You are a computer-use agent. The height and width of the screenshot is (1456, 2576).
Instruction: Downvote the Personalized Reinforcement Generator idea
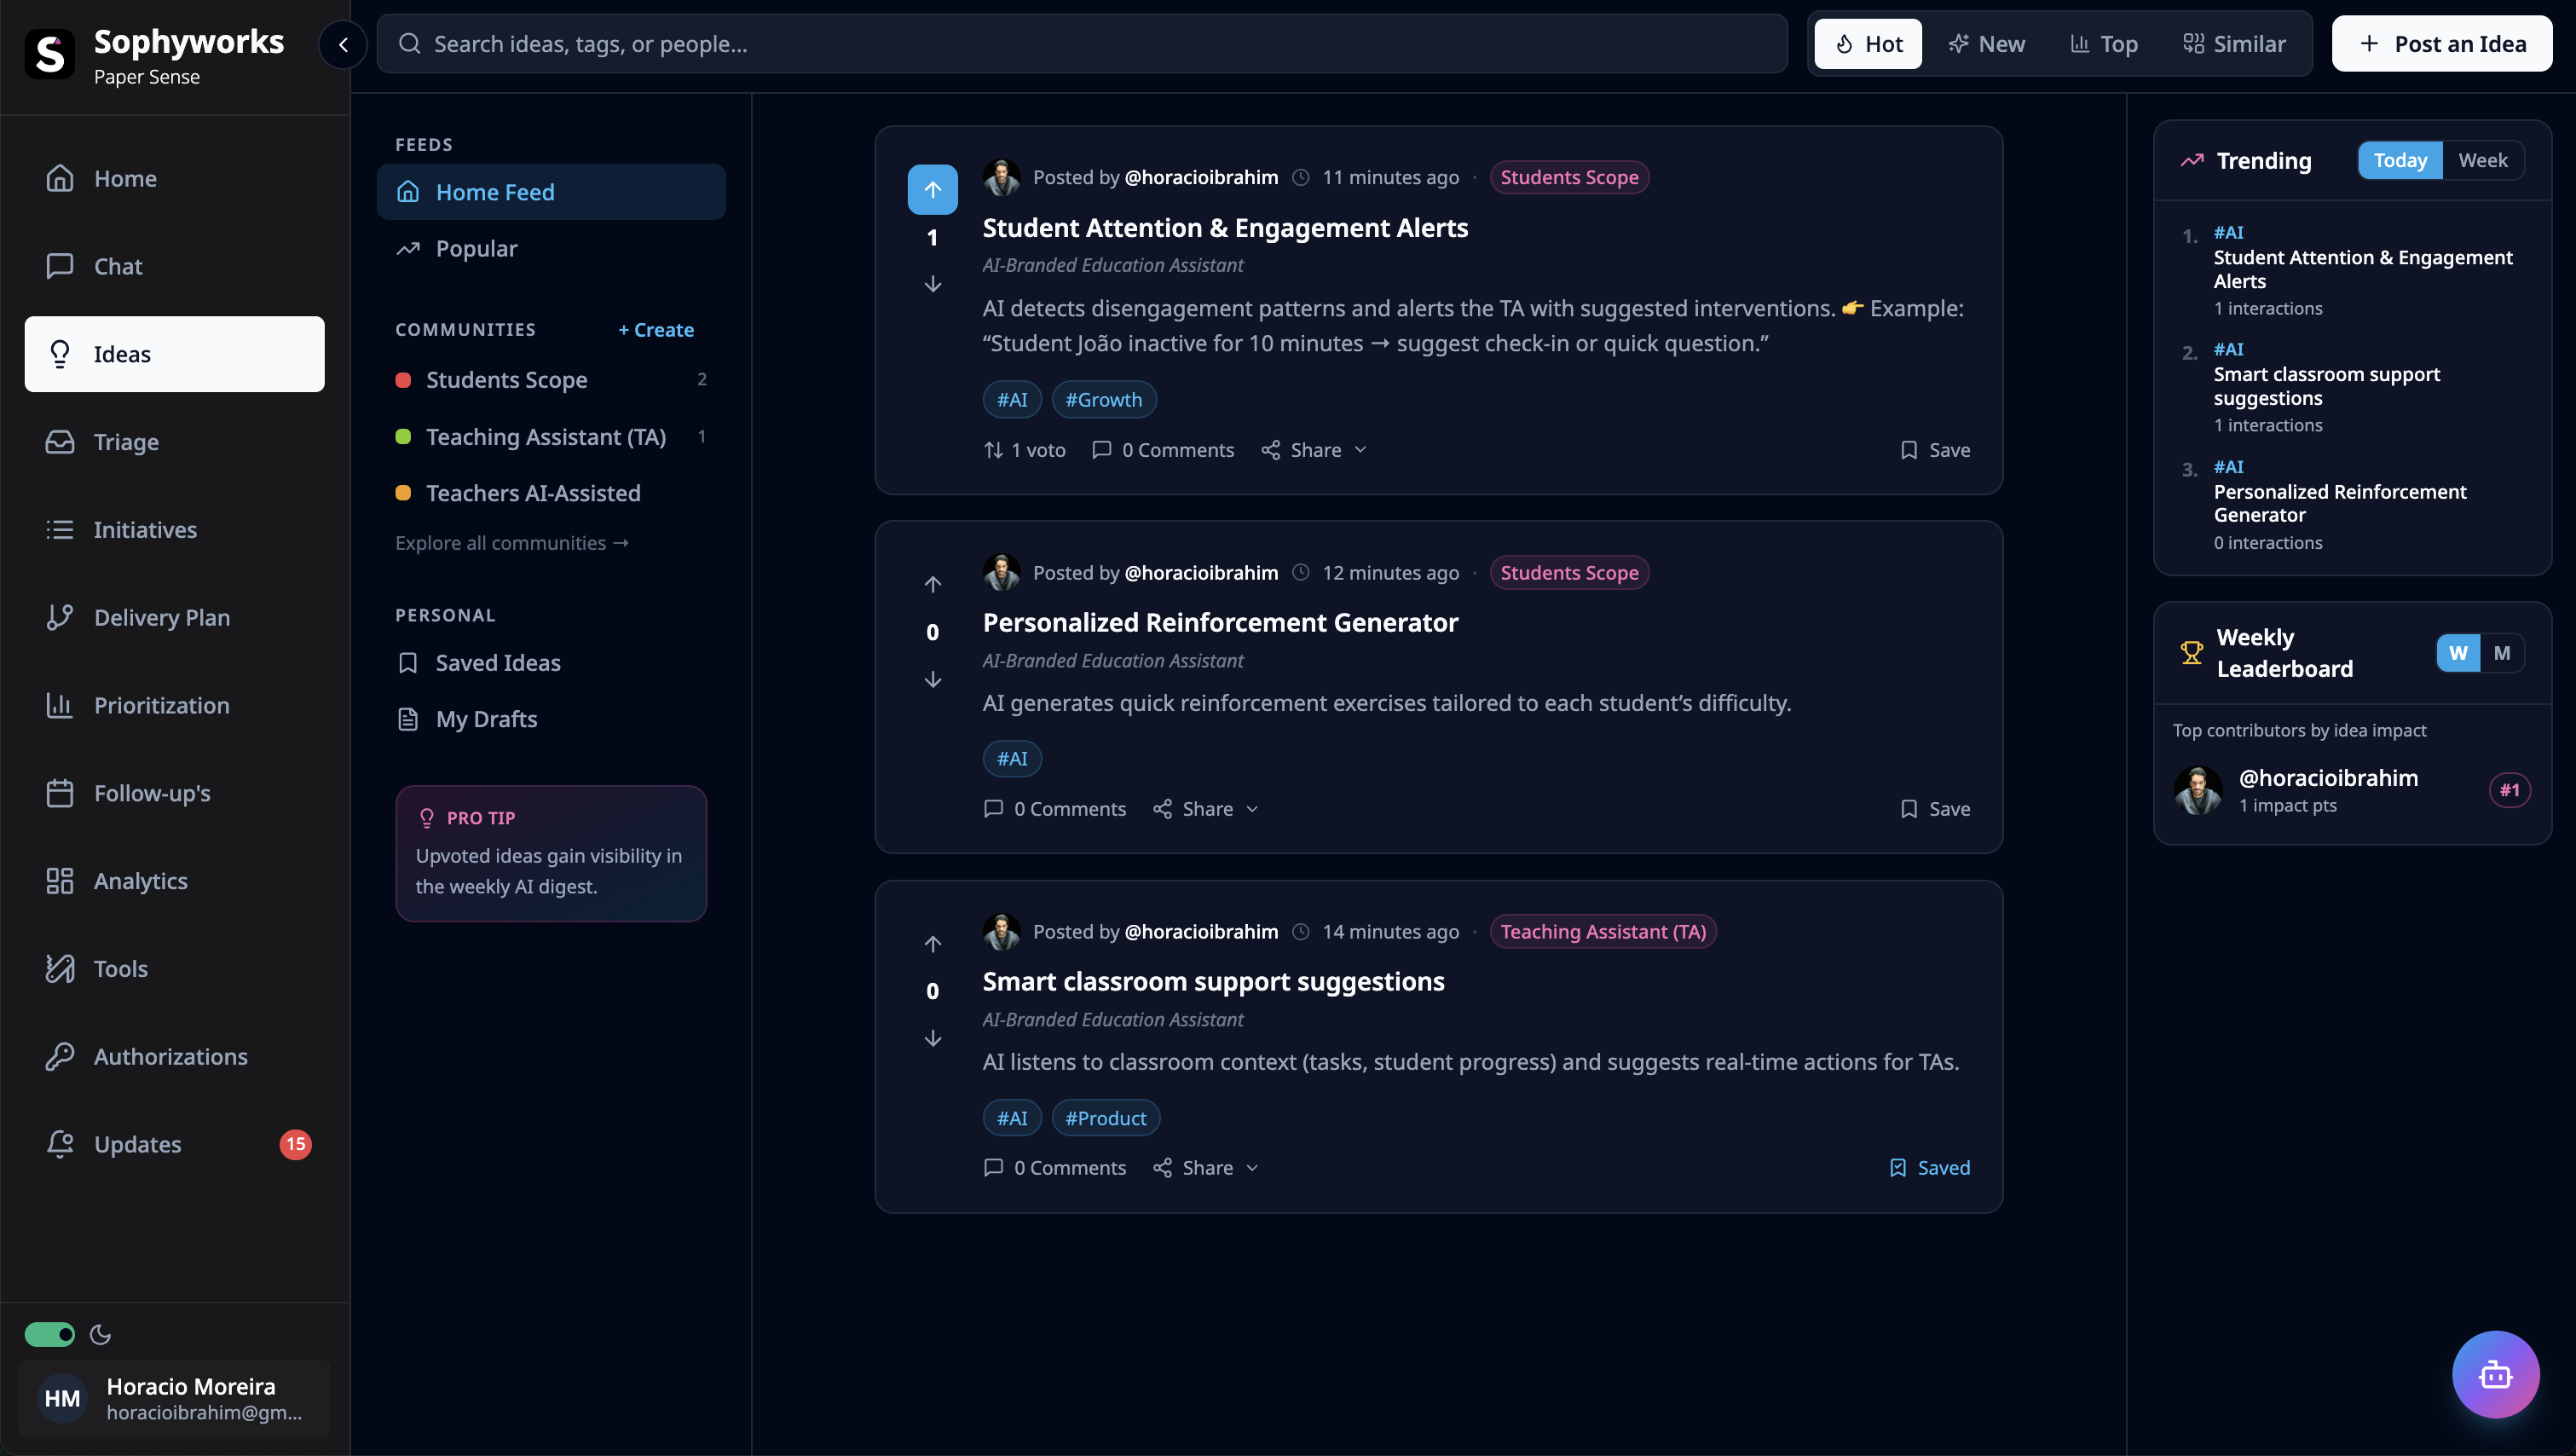click(x=932, y=680)
